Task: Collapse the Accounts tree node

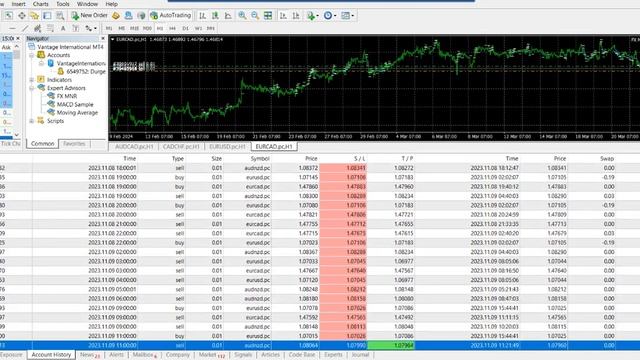Action: click(x=32, y=55)
